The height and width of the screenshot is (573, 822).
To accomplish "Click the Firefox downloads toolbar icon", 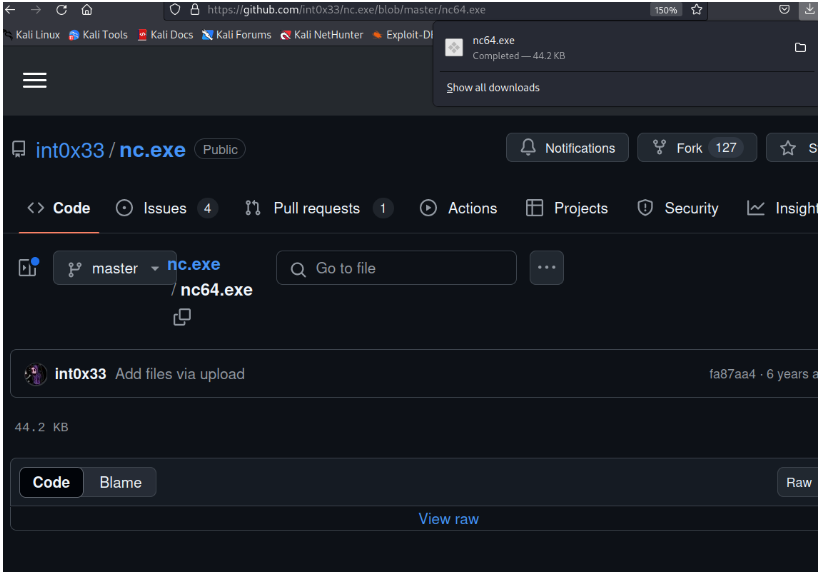I will (808, 10).
